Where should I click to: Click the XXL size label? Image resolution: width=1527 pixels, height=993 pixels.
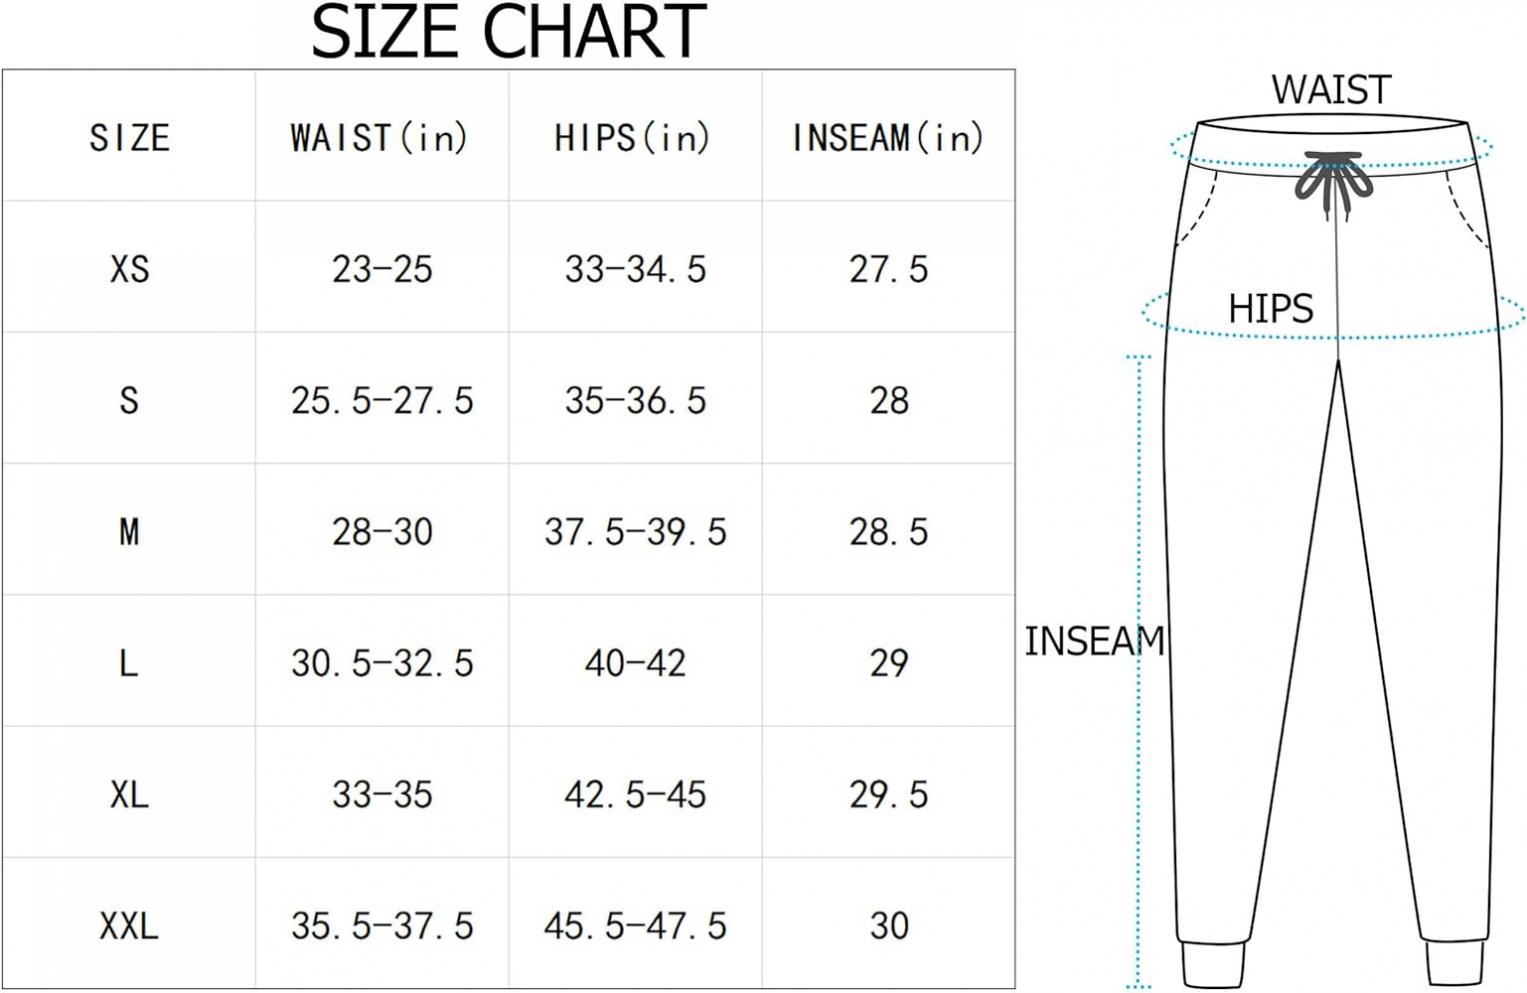tap(129, 926)
